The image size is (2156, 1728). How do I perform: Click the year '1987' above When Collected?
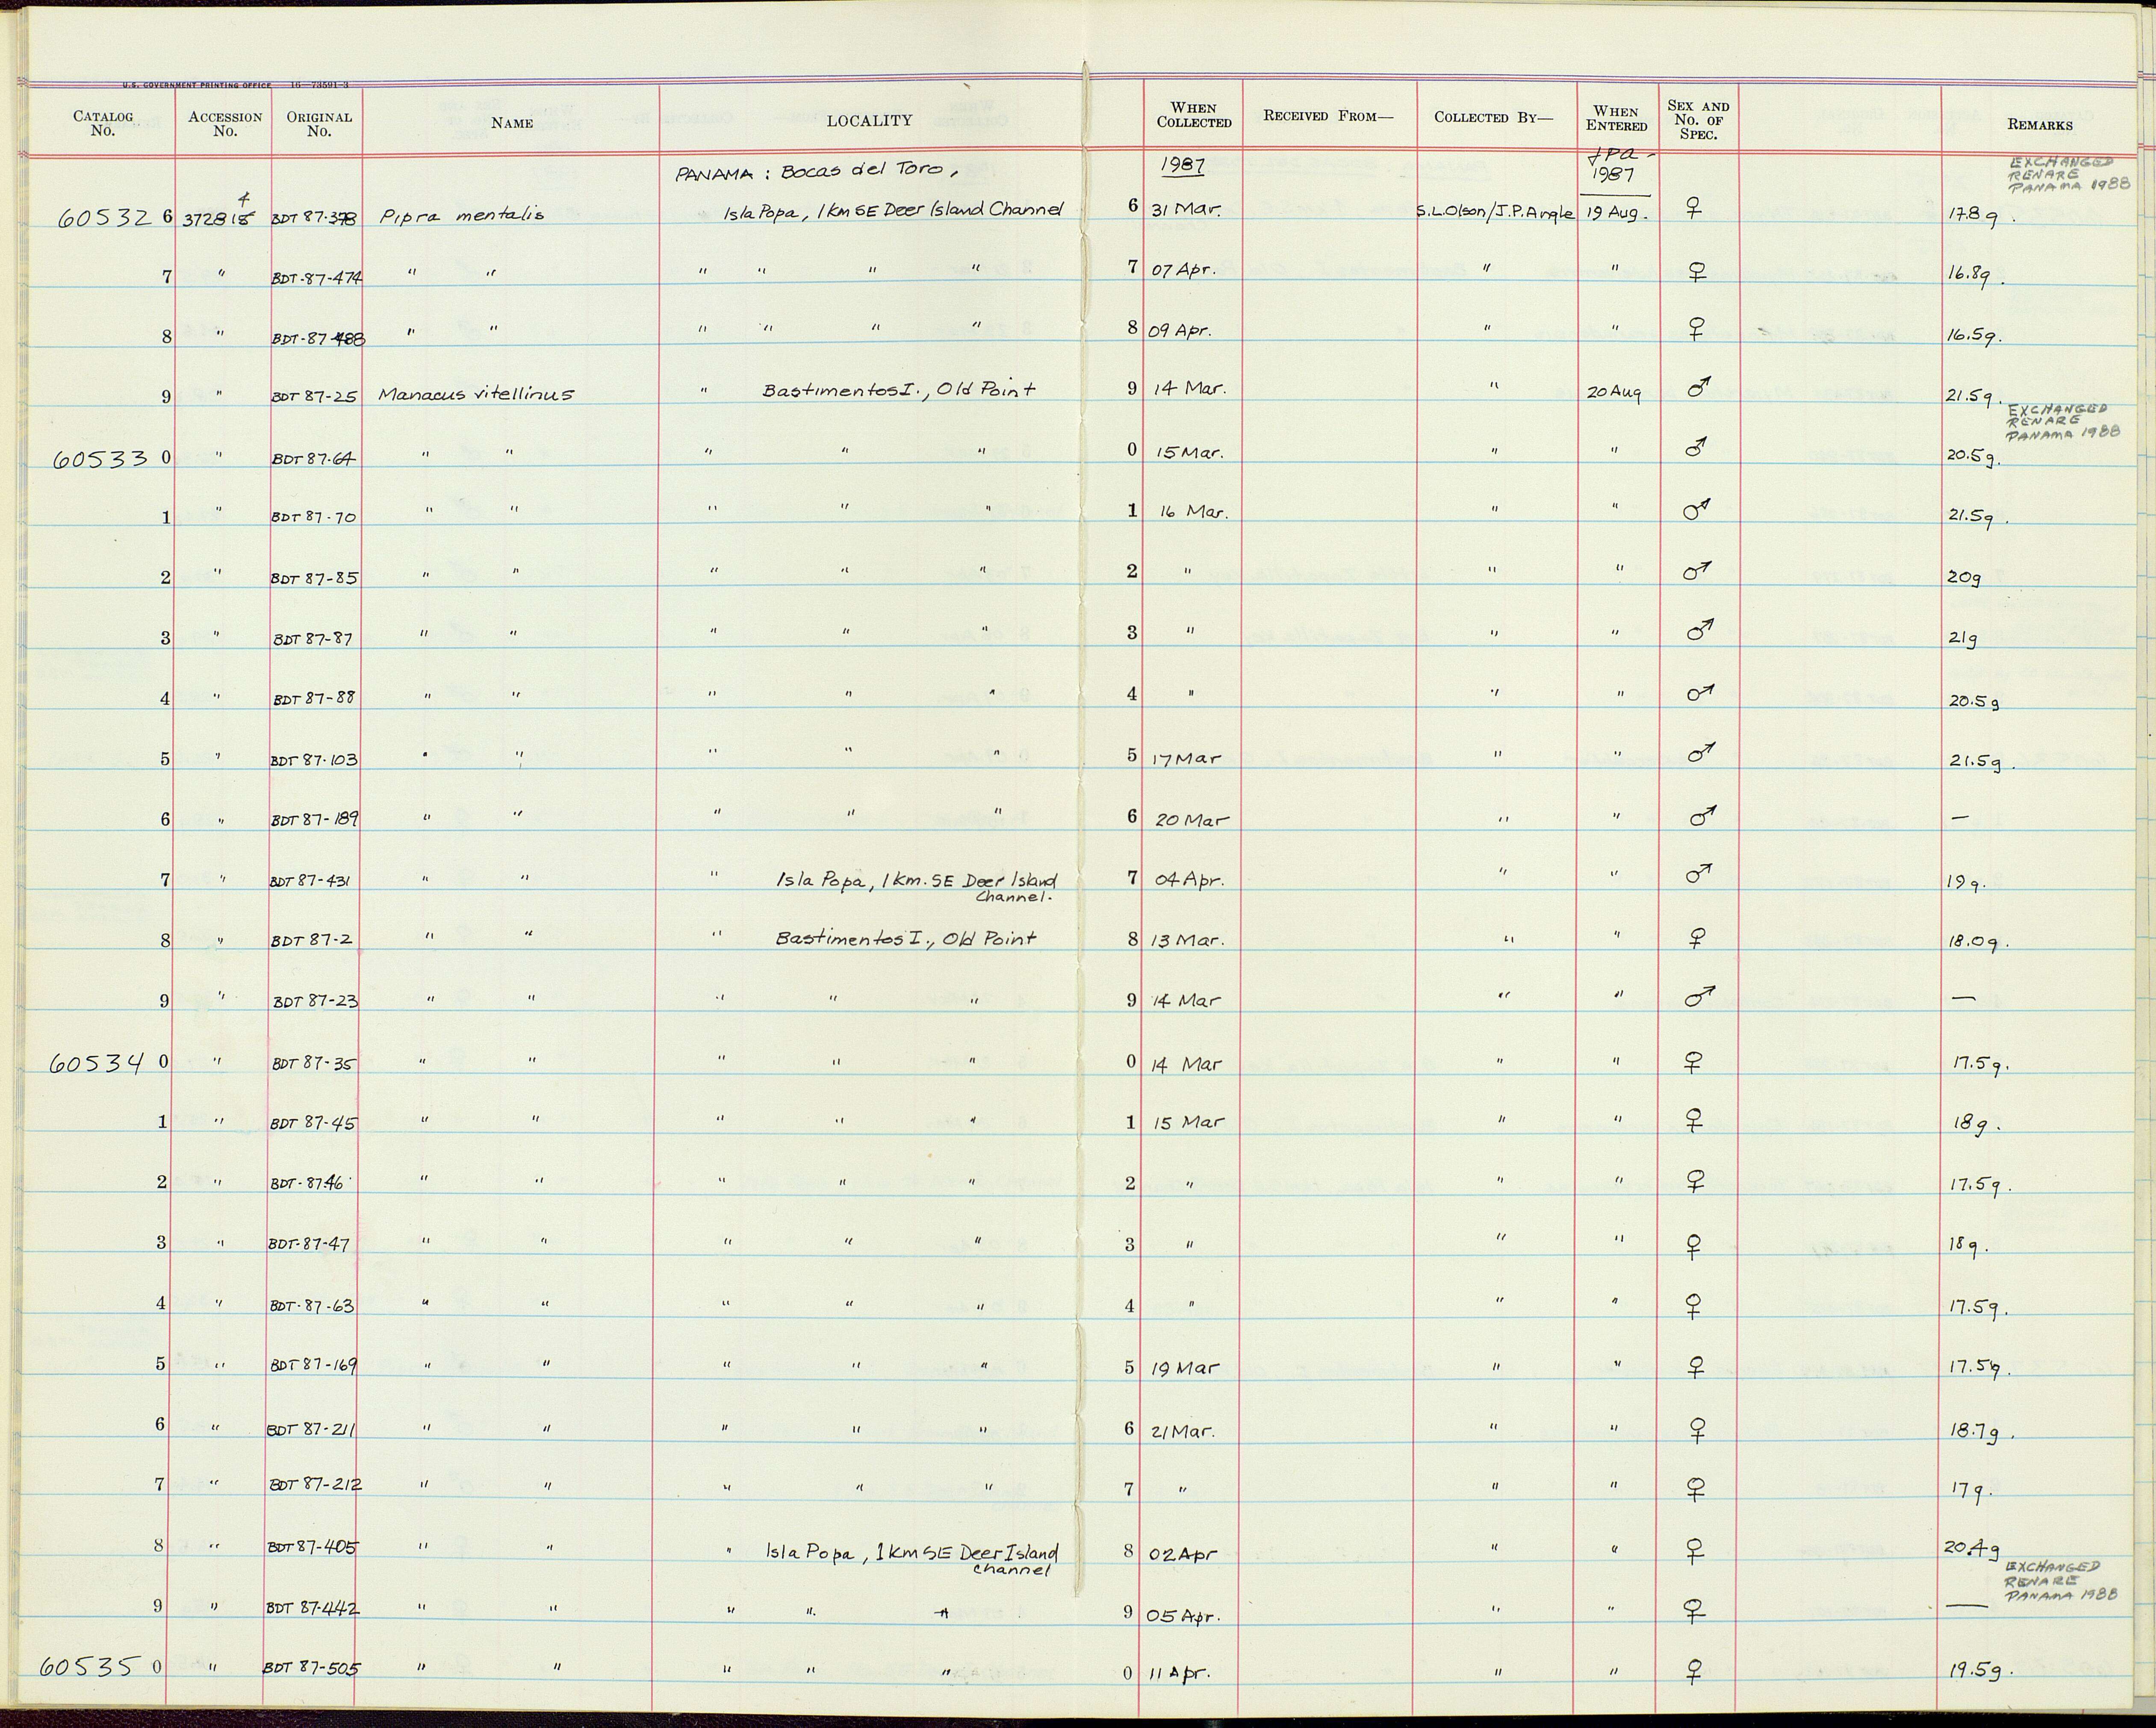click(x=1183, y=165)
